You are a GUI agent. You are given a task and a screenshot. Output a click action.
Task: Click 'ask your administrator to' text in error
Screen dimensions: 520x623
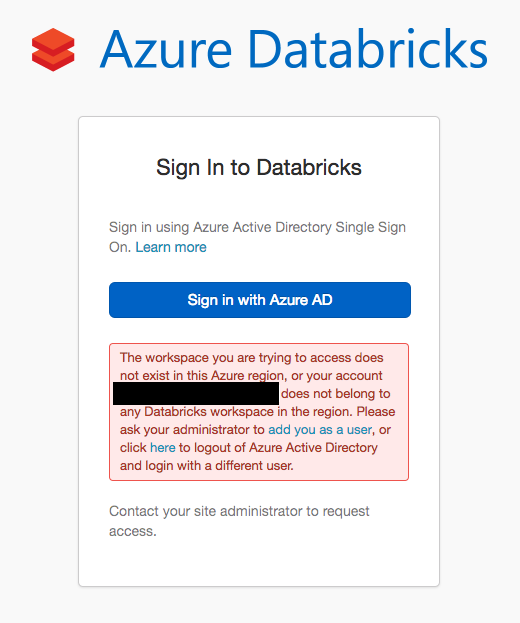192,430
